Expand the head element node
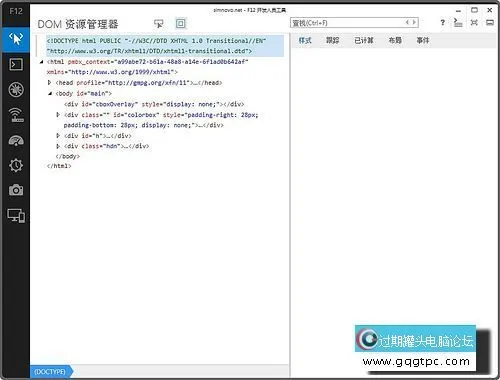Screen dimensions: 500x380 click(49, 82)
